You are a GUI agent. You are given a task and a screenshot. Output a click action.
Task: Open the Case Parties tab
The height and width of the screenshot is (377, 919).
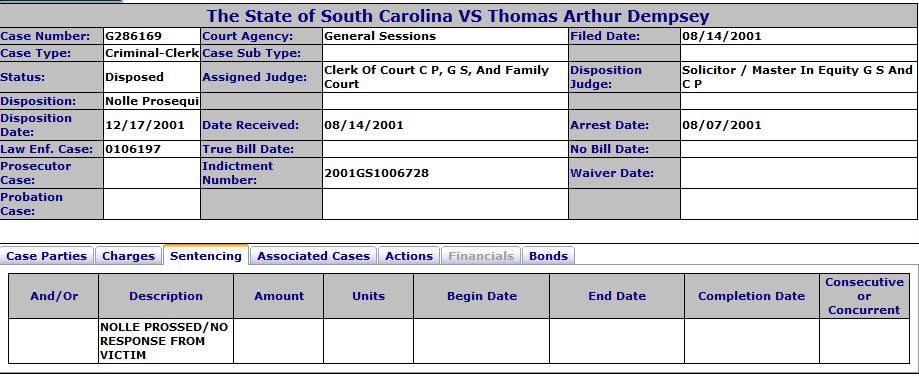[47, 256]
